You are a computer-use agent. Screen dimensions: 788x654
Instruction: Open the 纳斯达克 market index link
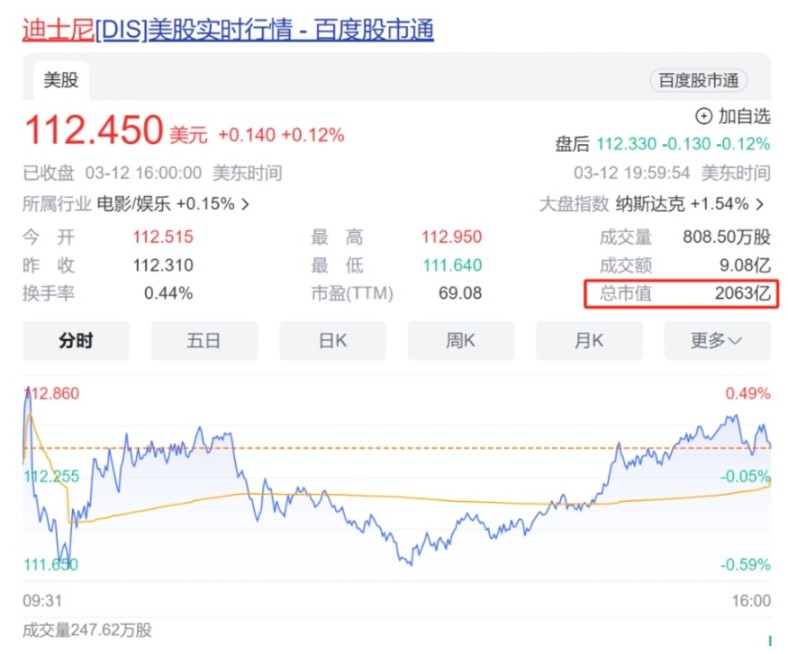650,204
